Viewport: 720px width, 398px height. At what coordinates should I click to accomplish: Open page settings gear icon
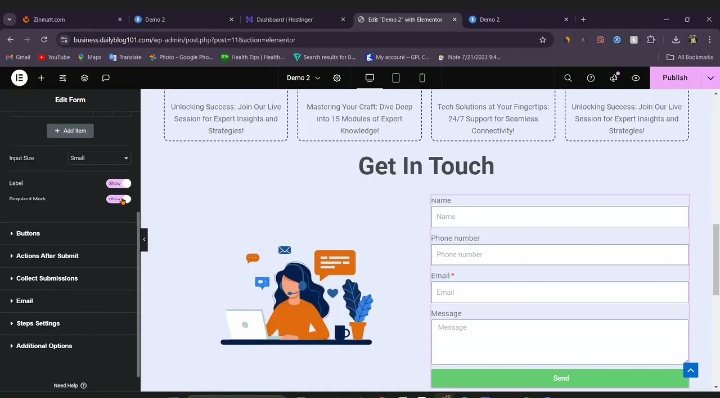pyautogui.click(x=337, y=78)
